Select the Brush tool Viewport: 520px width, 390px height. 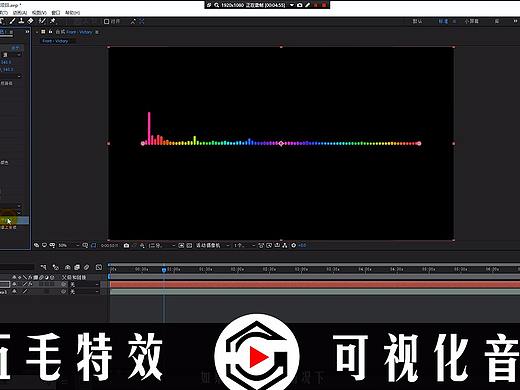coord(12,21)
